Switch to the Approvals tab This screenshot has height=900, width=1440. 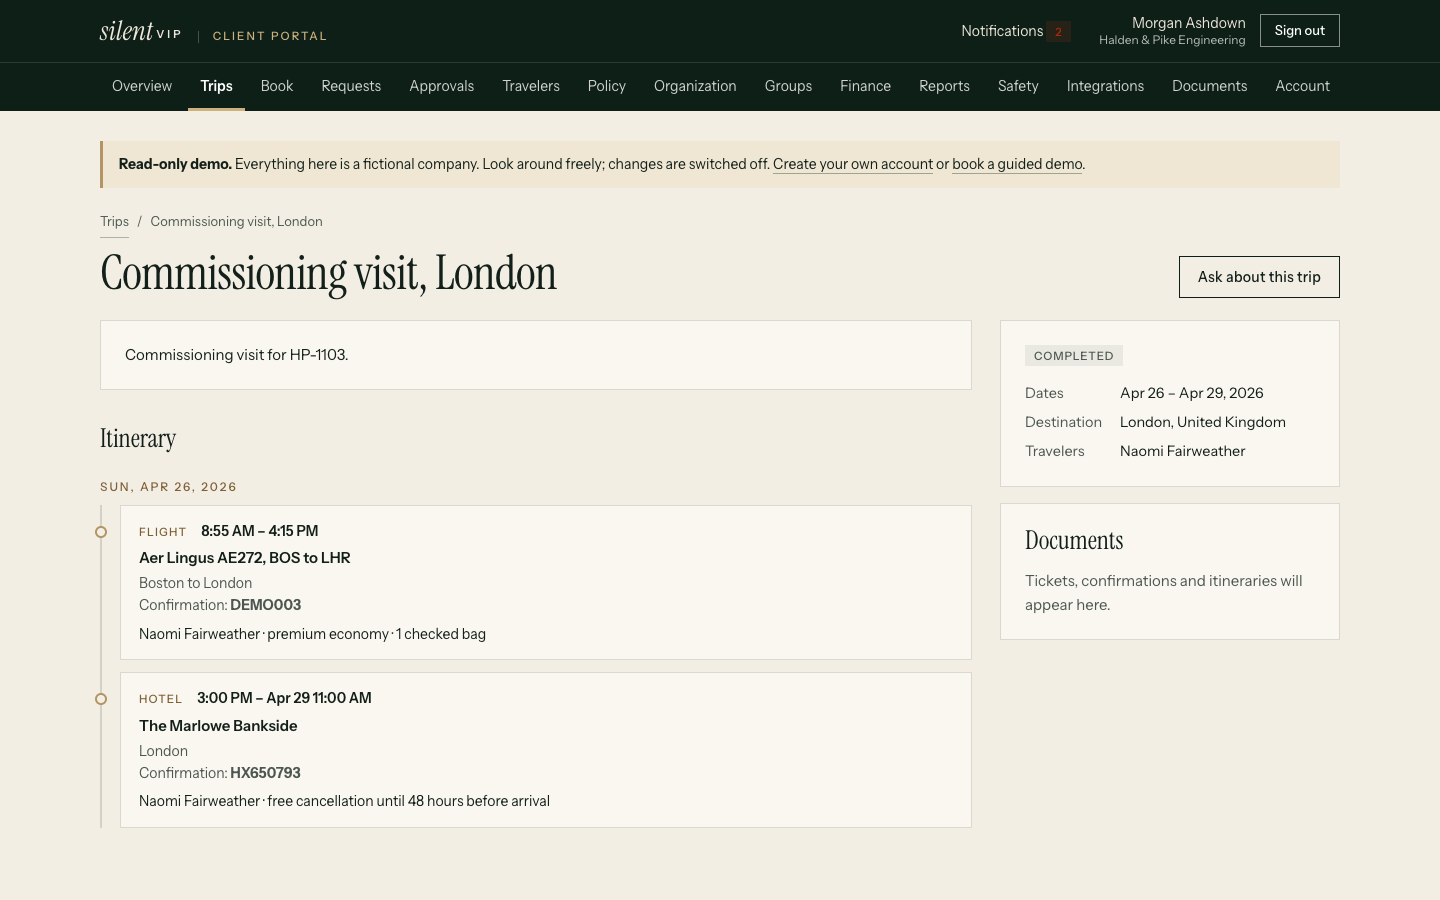tap(442, 86)
